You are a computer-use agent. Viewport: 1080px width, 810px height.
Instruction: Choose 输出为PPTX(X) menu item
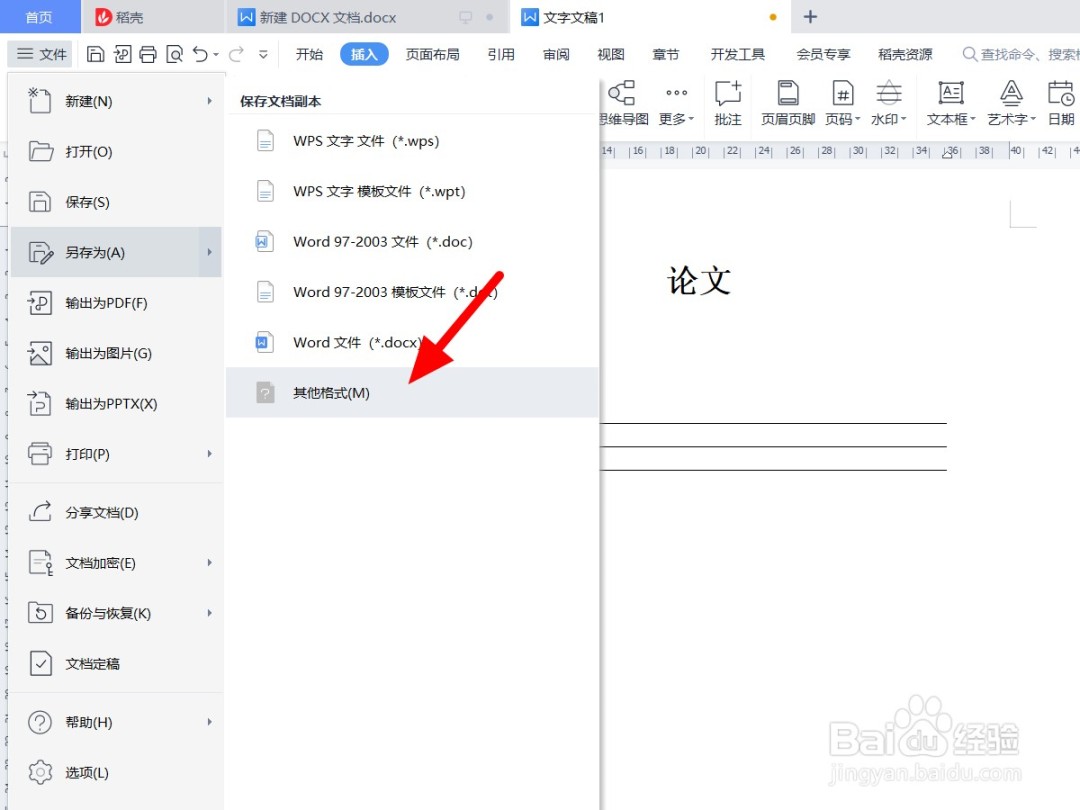coord(116,403)
